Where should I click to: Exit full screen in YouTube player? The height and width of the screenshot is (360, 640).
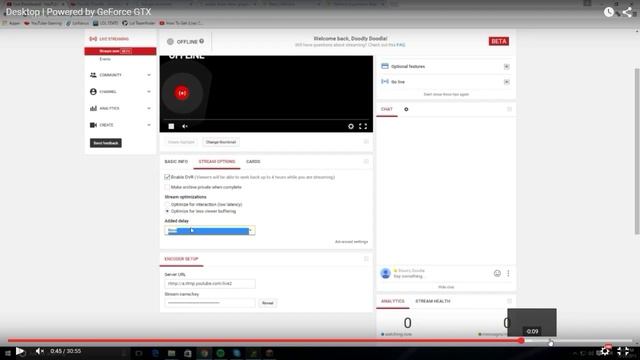(623, 351)
